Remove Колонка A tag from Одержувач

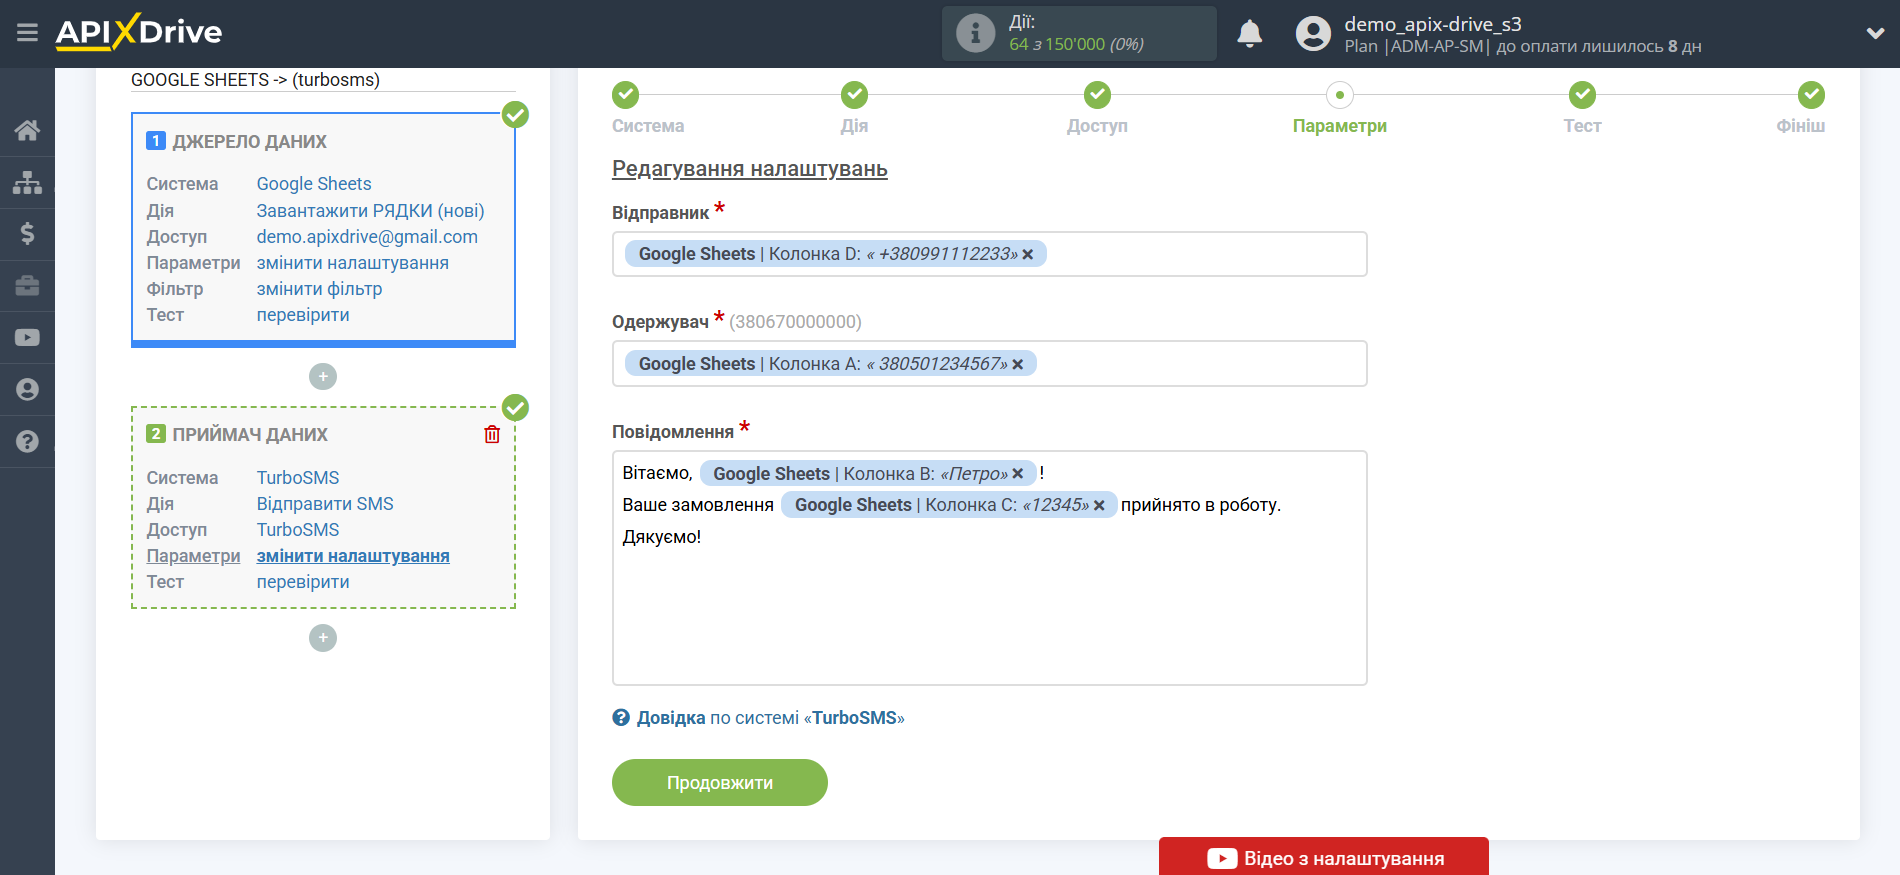point(1017,364)
